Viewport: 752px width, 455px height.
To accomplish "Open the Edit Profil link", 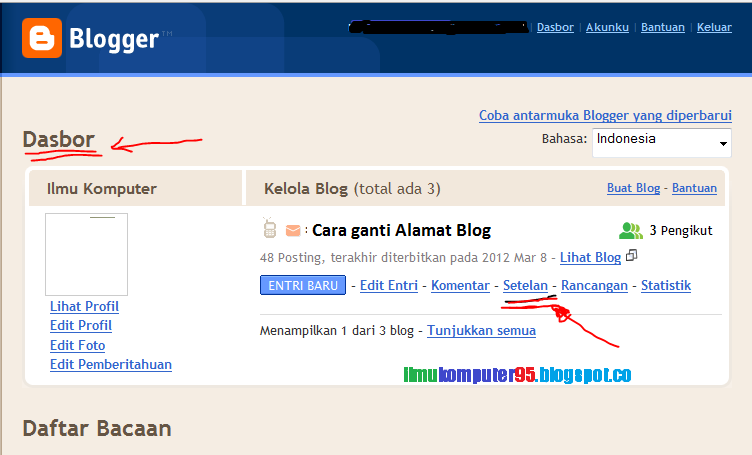I will [x=81, y=326].
